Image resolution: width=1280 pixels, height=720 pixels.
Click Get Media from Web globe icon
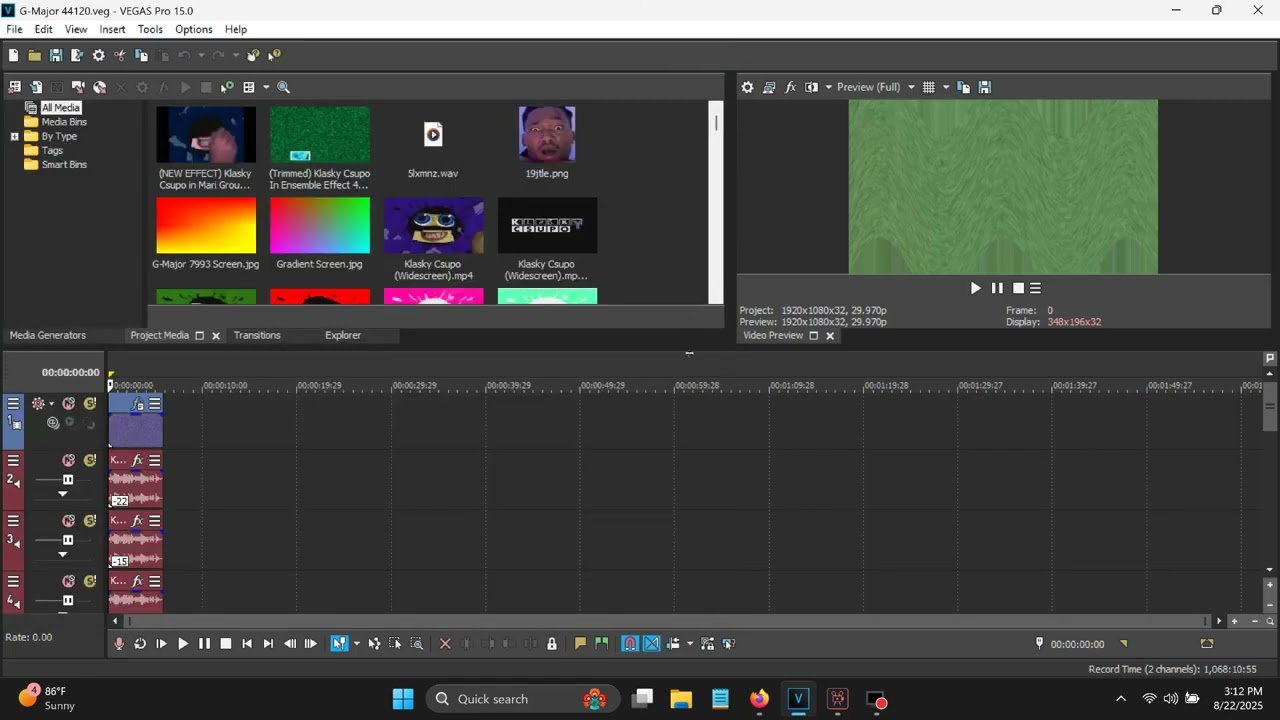[99, 87]
